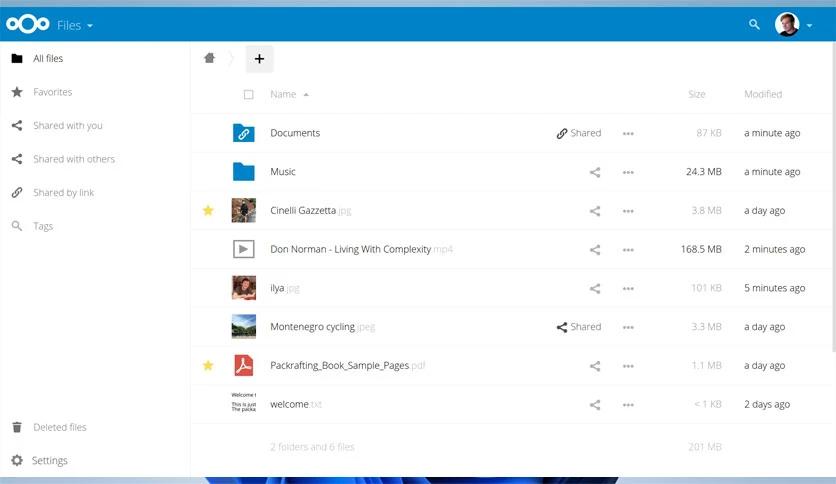This screenshot has height=484, width=836.
Task: Open more actions for Packrafting PDF
Action: (628, 366)
